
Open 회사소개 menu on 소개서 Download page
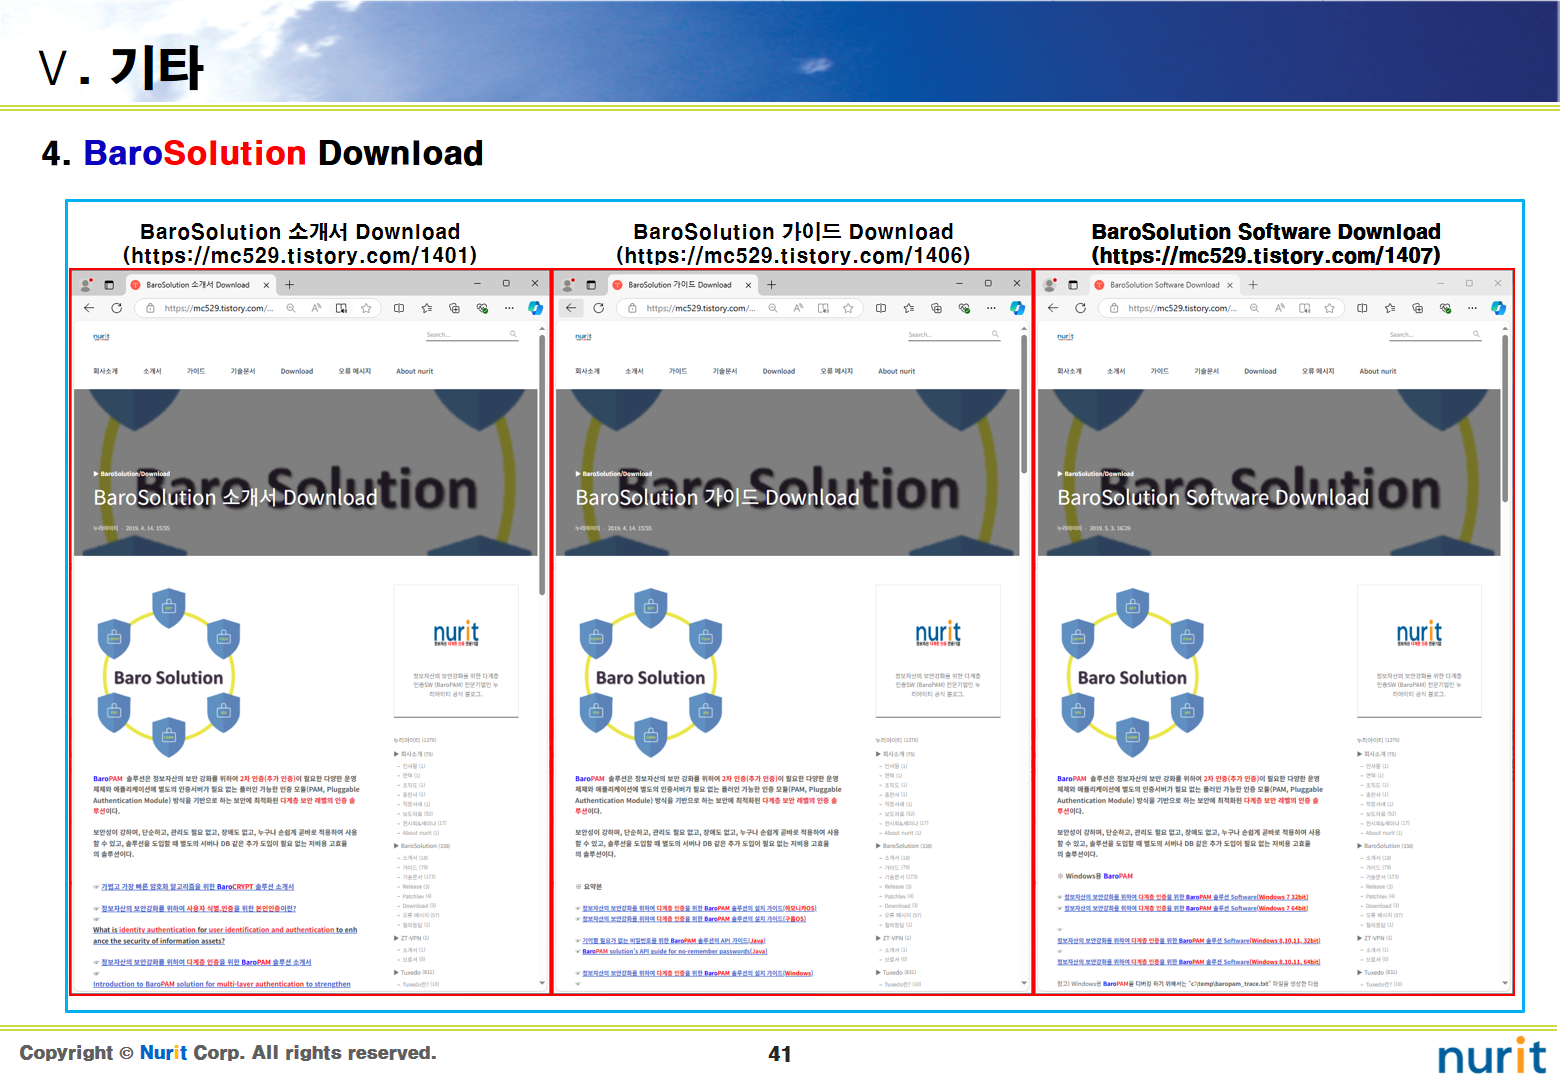pyautogui.click(x=106, y=371)
